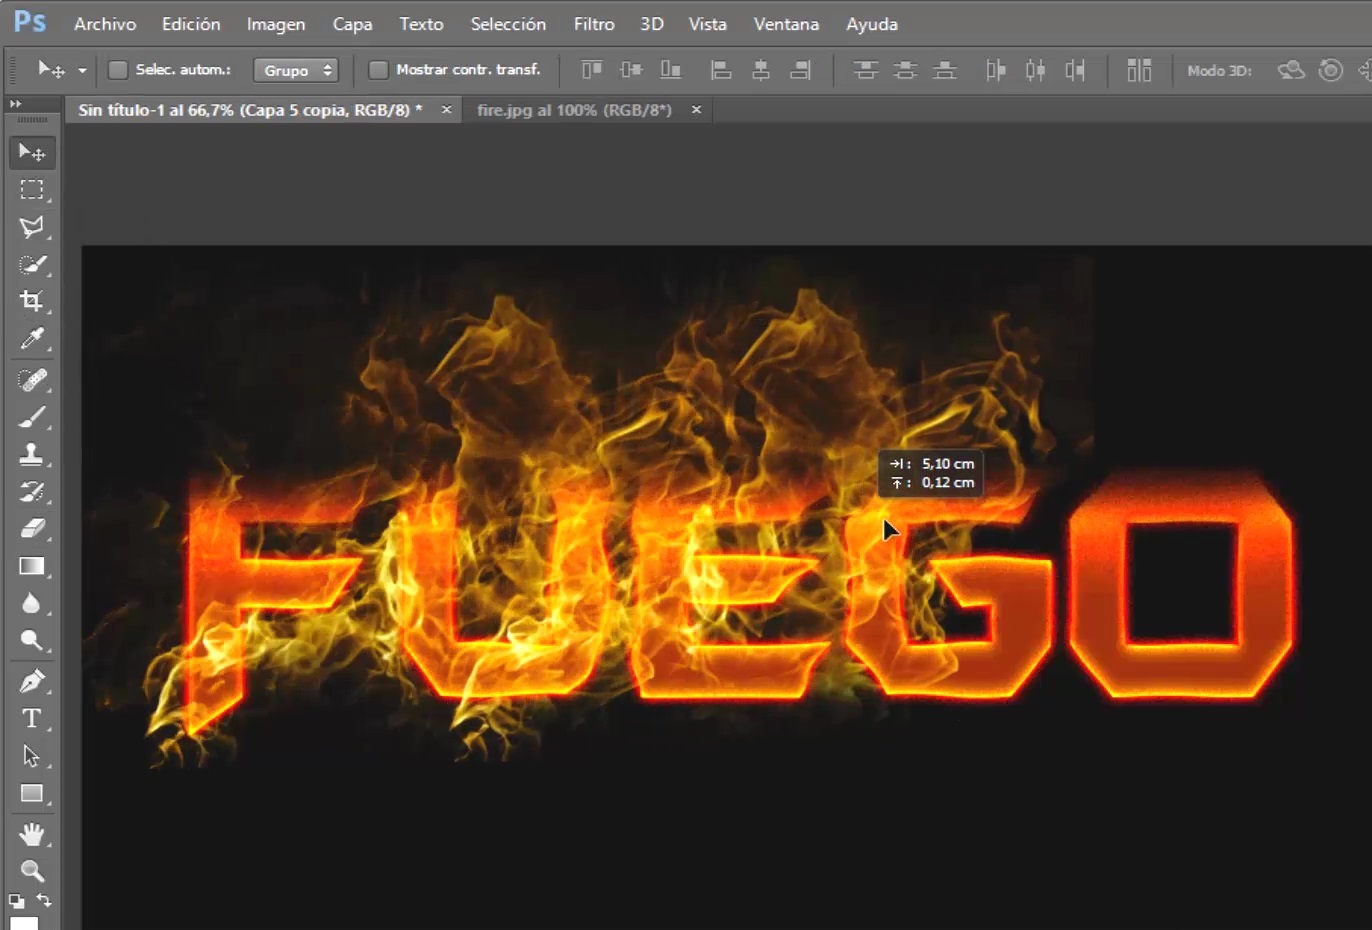
Task: Open the Capa menu
Action: [x=352, y=24]
